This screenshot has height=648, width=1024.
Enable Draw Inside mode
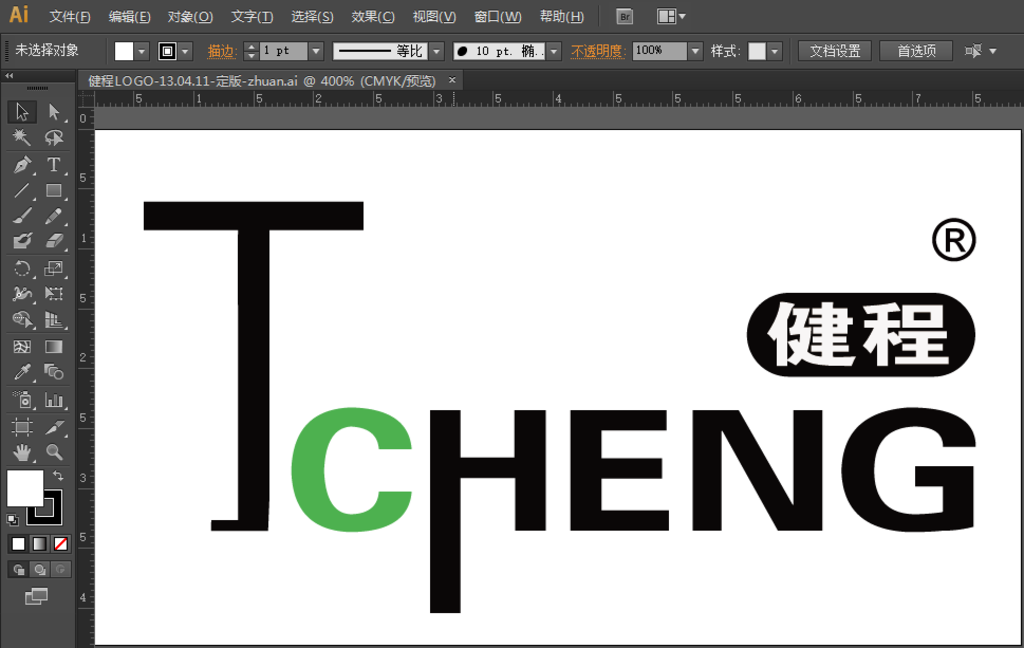pos(61,570)
